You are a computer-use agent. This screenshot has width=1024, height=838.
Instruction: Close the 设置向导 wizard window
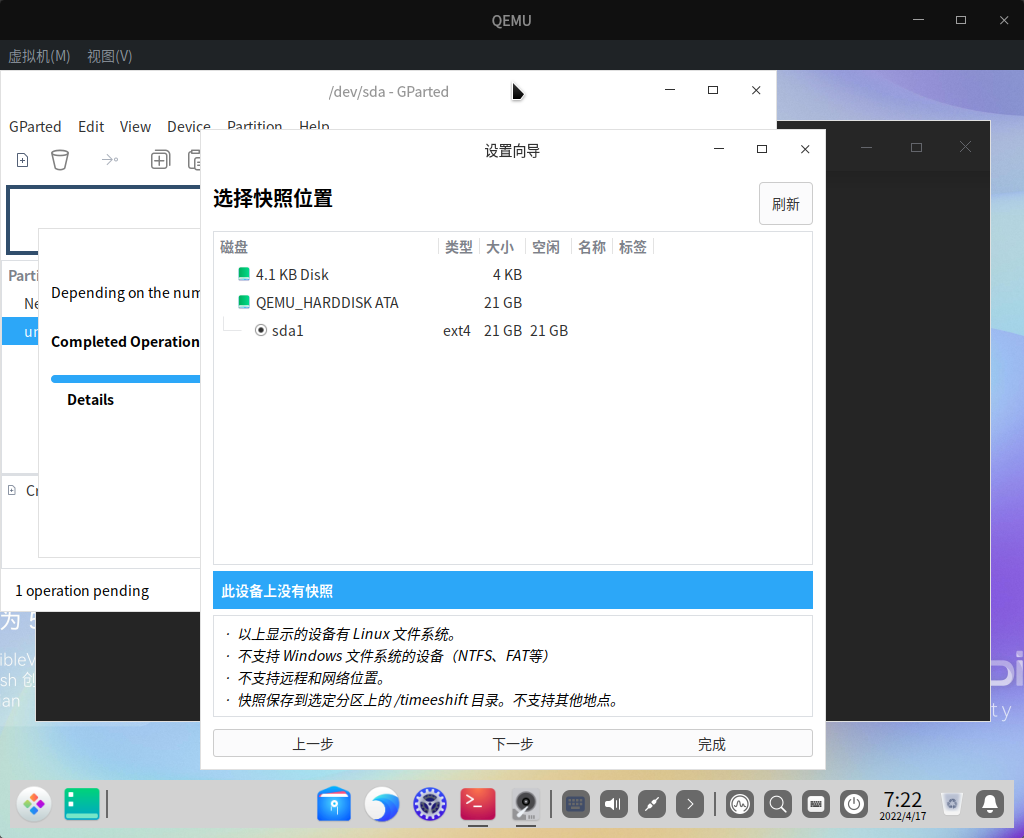(x=805, y=149)
